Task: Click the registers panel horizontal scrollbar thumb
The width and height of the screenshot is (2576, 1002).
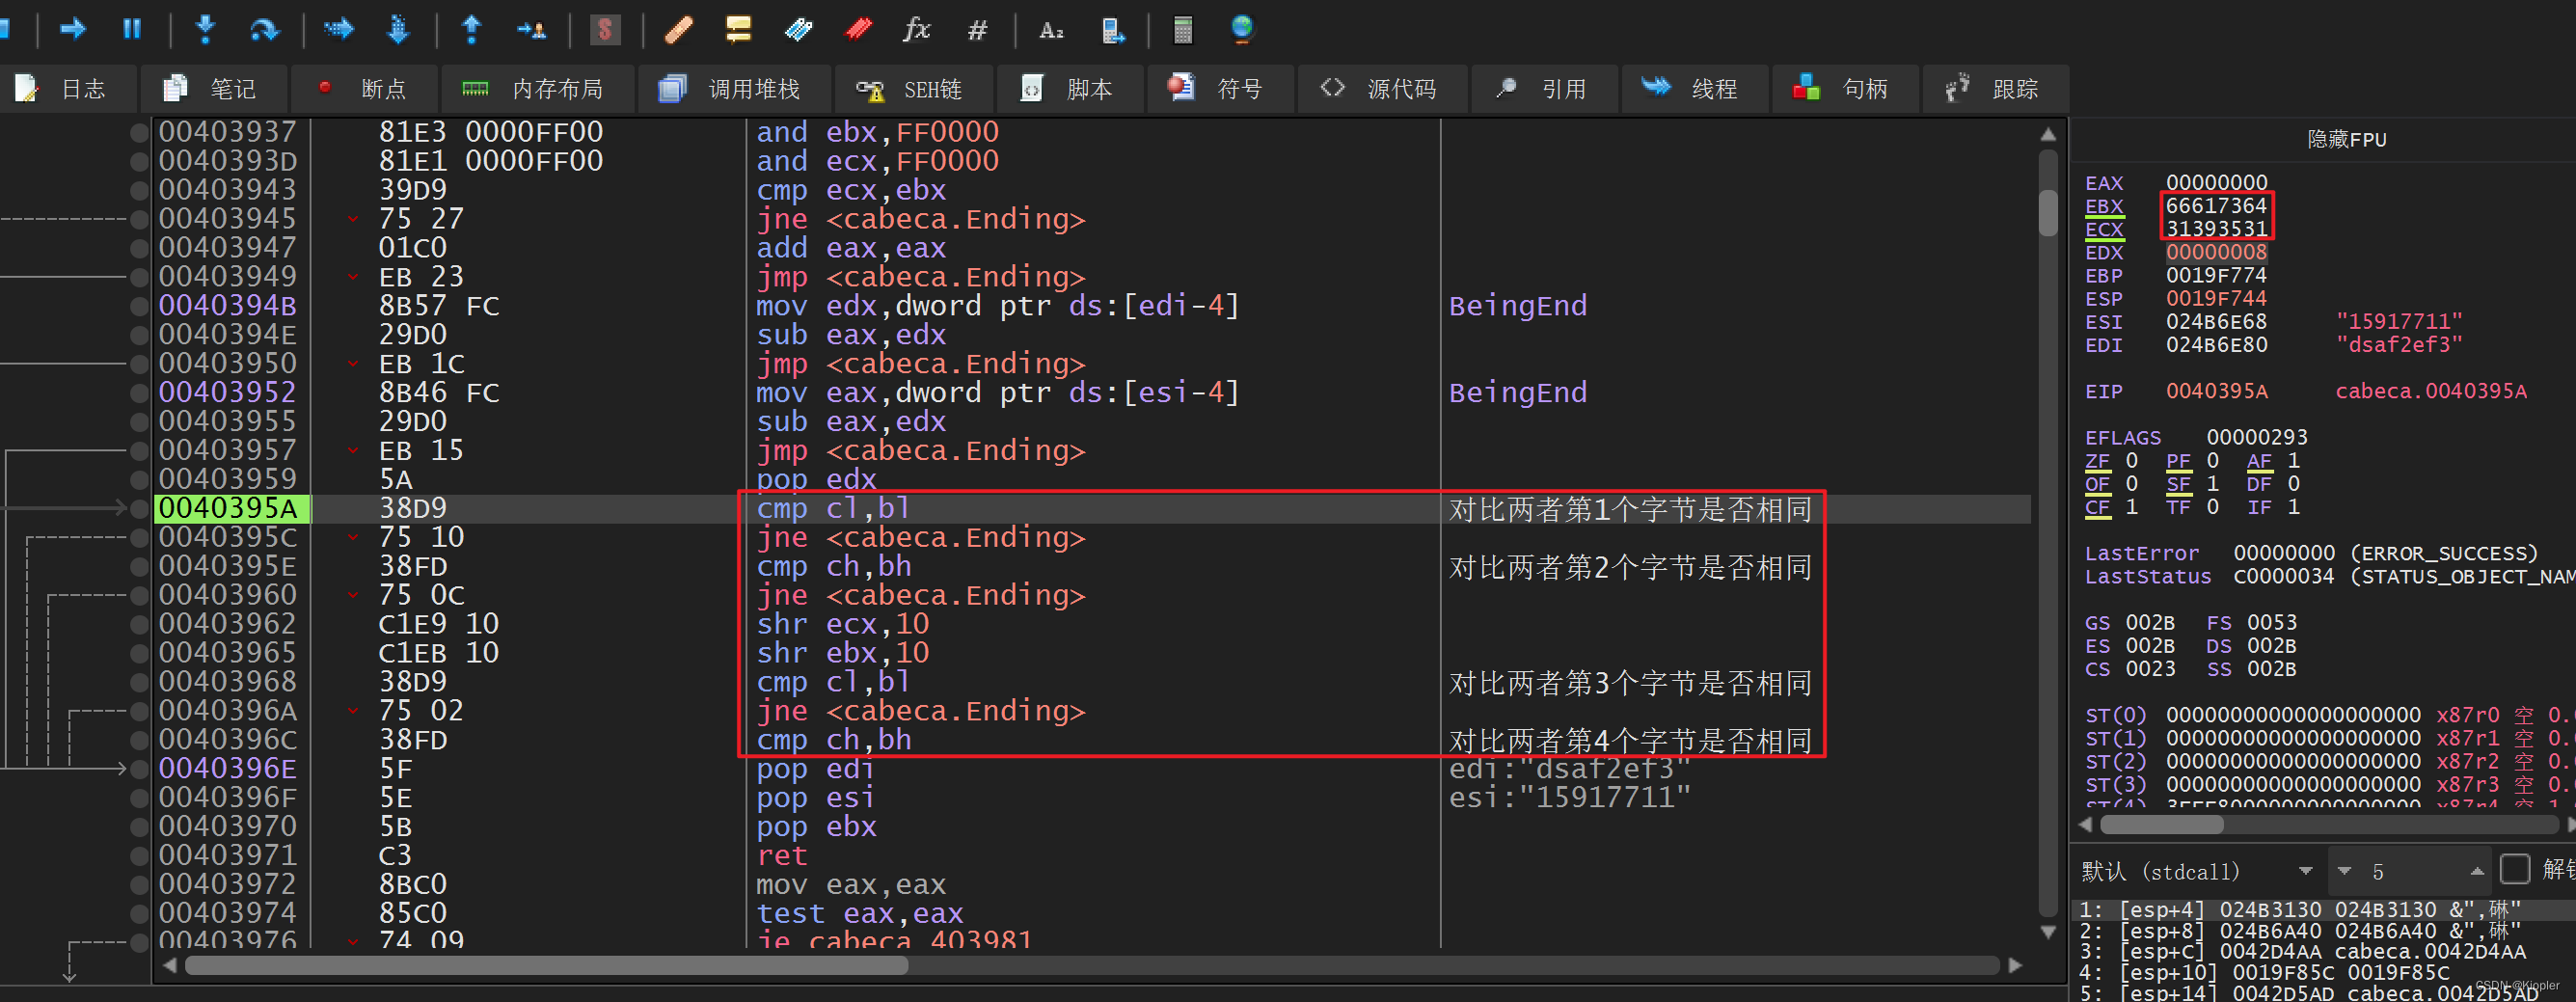Action: click(x=2161, y=825)
